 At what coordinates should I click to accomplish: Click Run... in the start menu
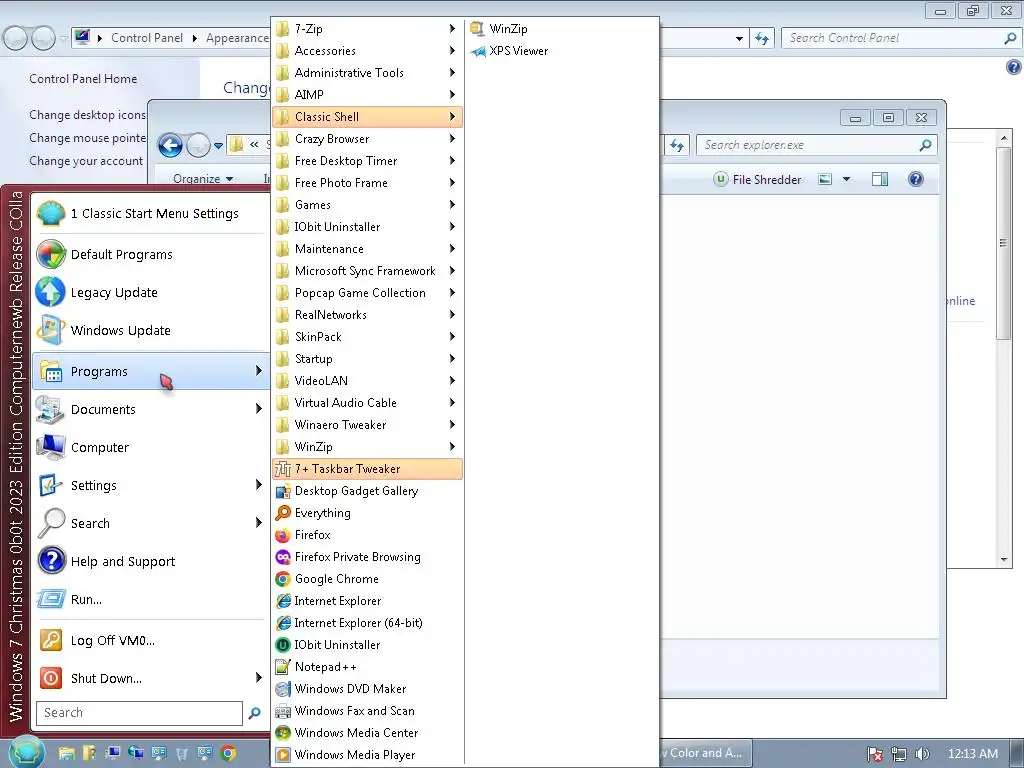[151, 599]
